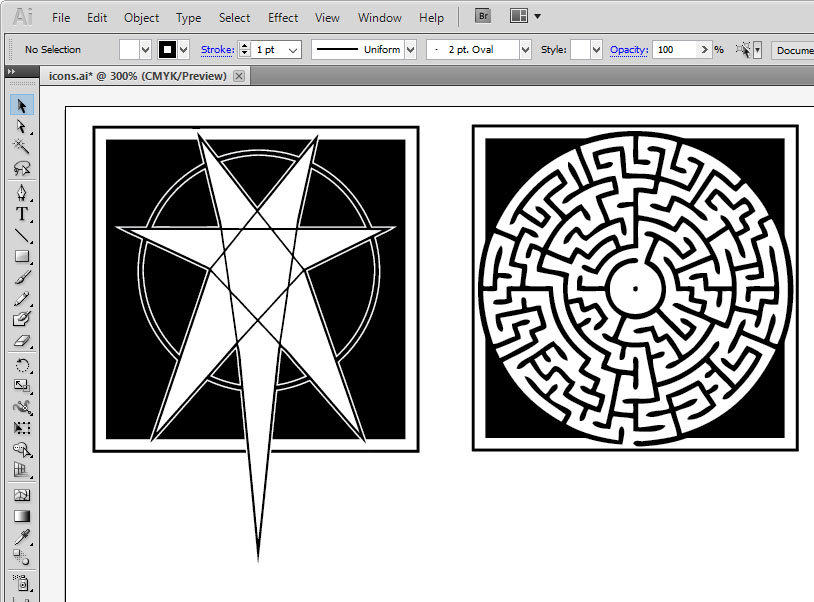Open Adobe Bridge with the Br button
814x602 pixels.
482,17
